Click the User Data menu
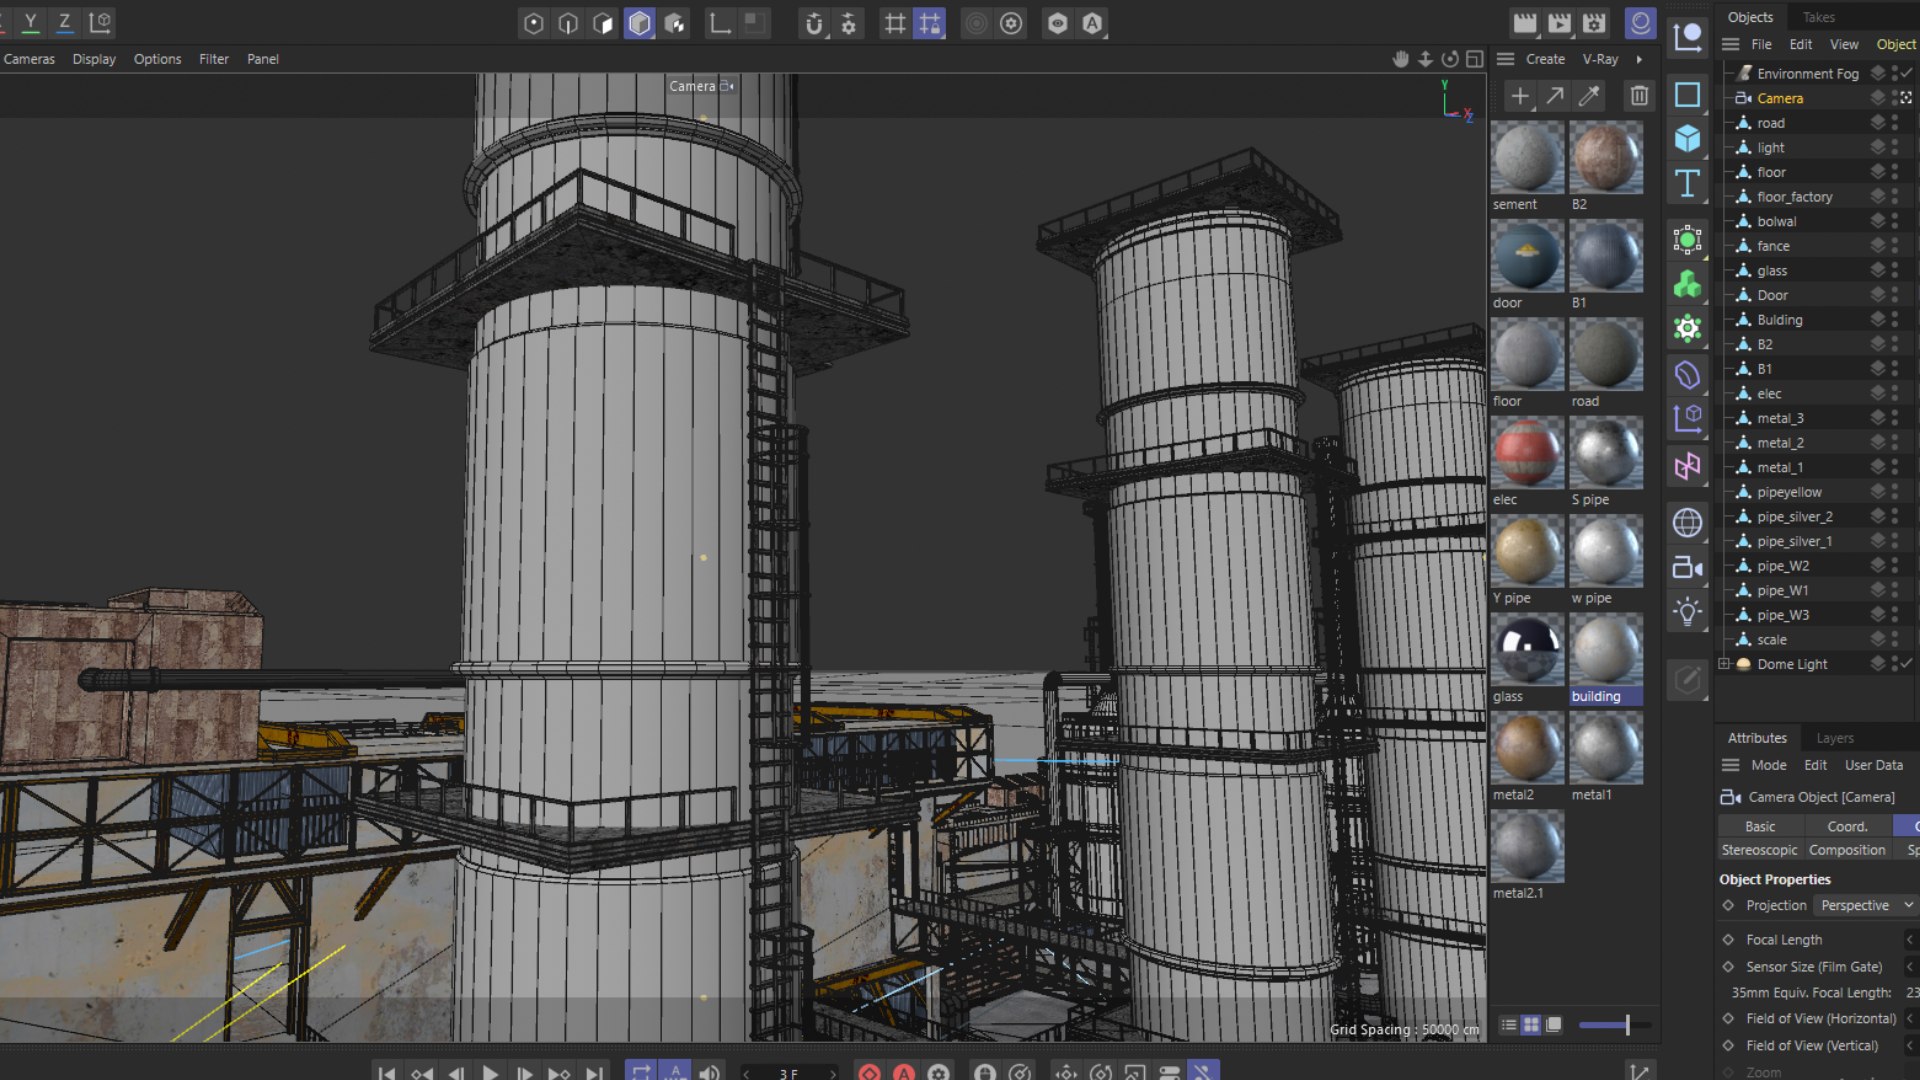 [1874, 765]
